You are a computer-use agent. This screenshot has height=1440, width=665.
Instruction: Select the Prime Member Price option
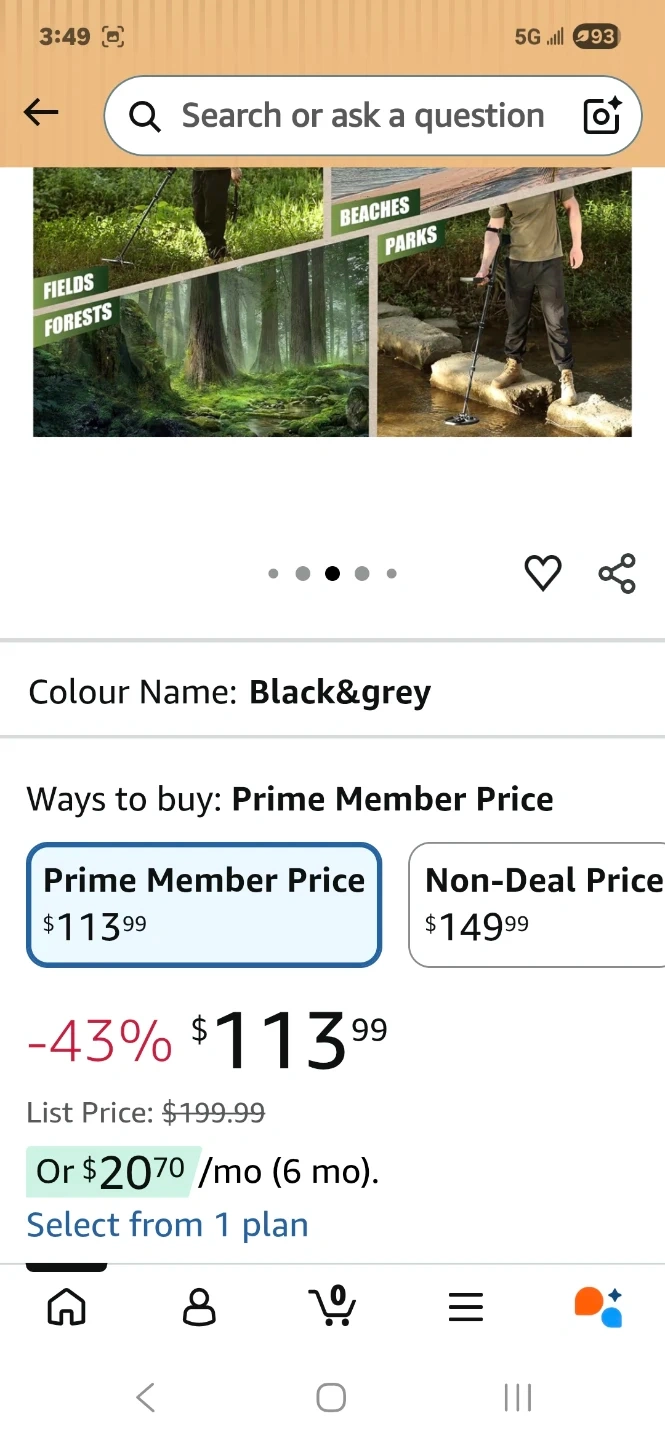[x=204, y=905]
